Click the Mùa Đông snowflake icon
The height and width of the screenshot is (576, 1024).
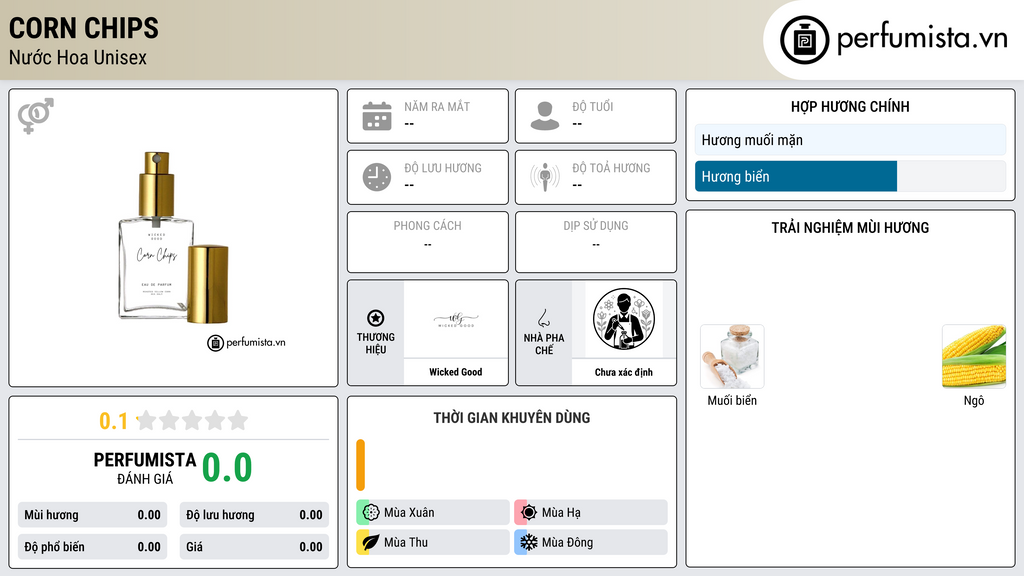pyautogui.click(x=529, y=542)
